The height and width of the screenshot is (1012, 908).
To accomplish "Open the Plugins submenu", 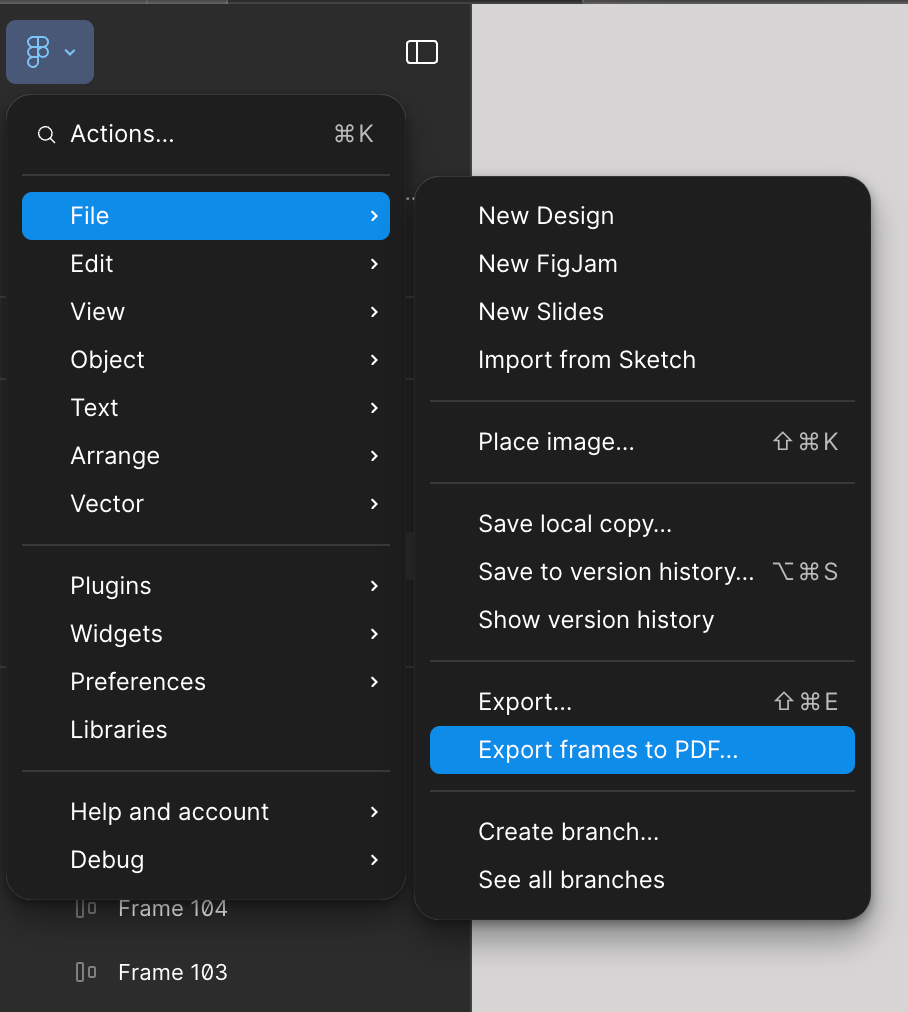I will coord(206,586).
